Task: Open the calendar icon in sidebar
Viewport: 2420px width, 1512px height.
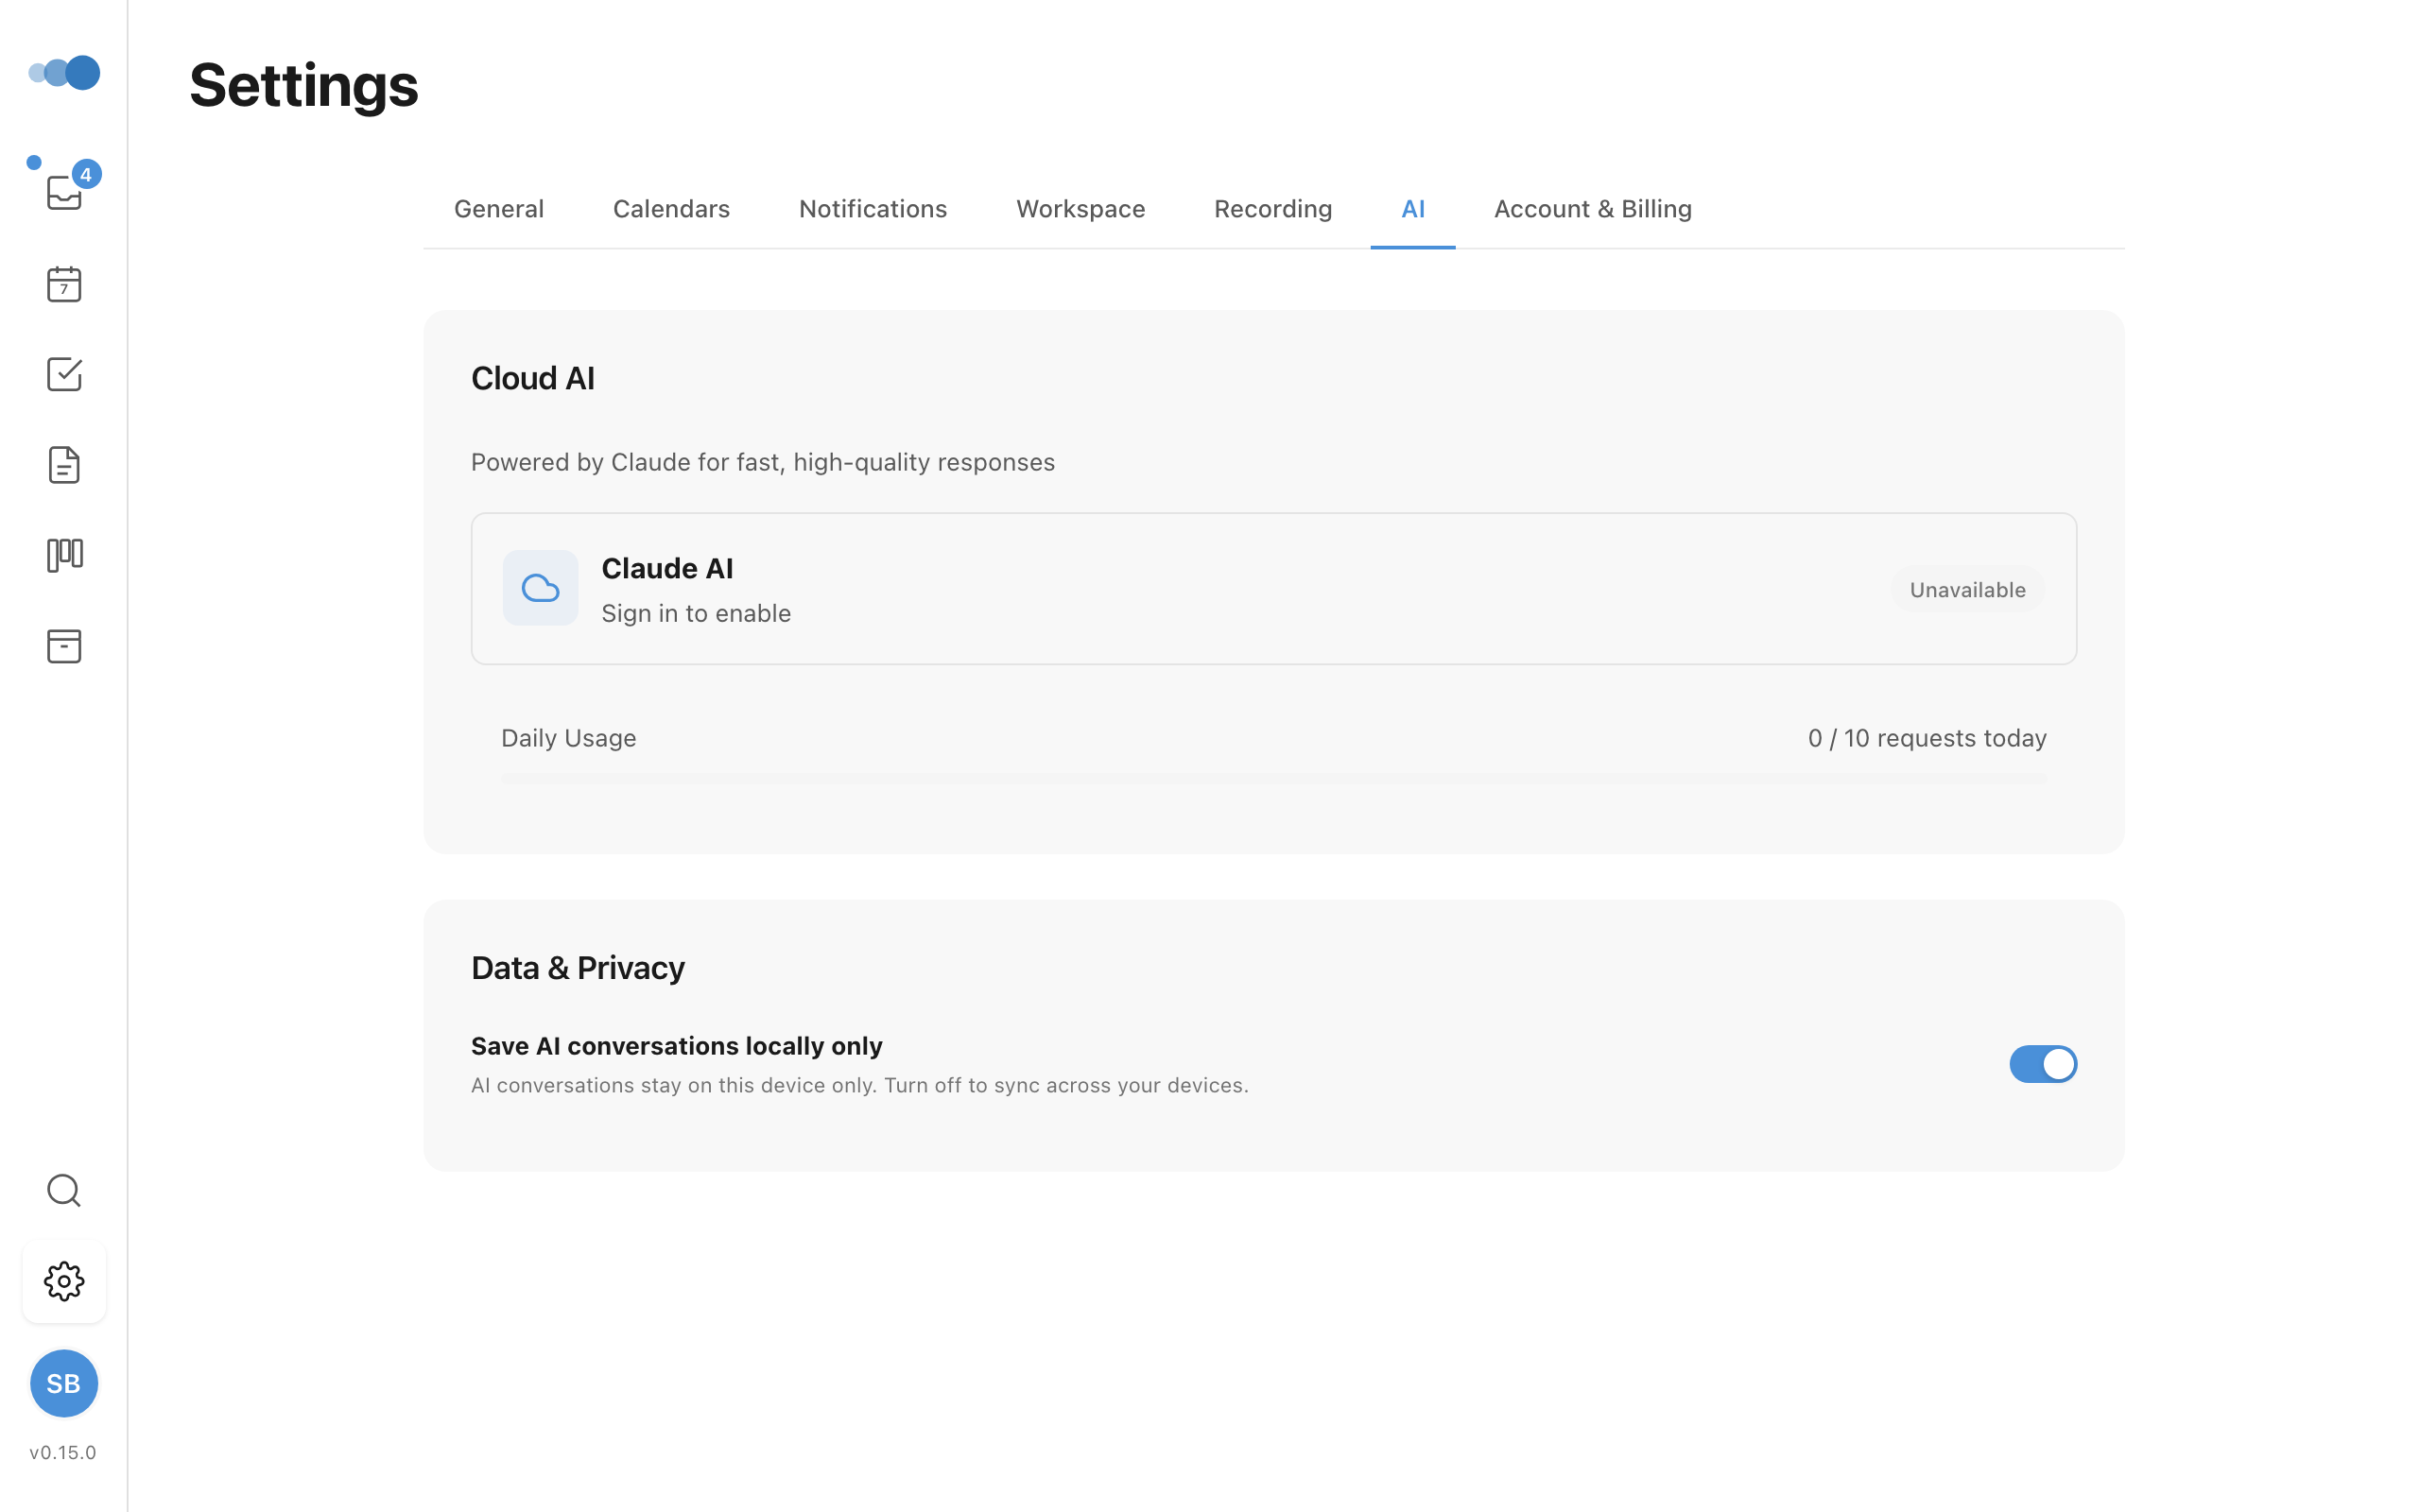Action: click(x=64, y=284)
